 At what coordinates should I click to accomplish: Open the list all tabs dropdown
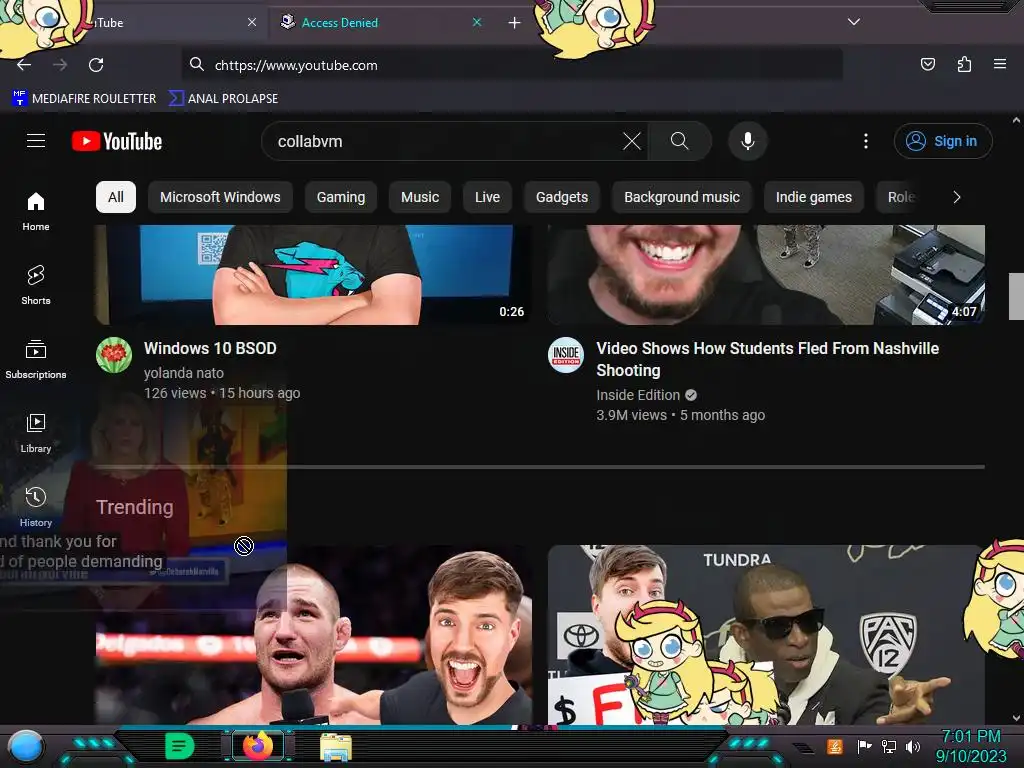coord(854,22)
